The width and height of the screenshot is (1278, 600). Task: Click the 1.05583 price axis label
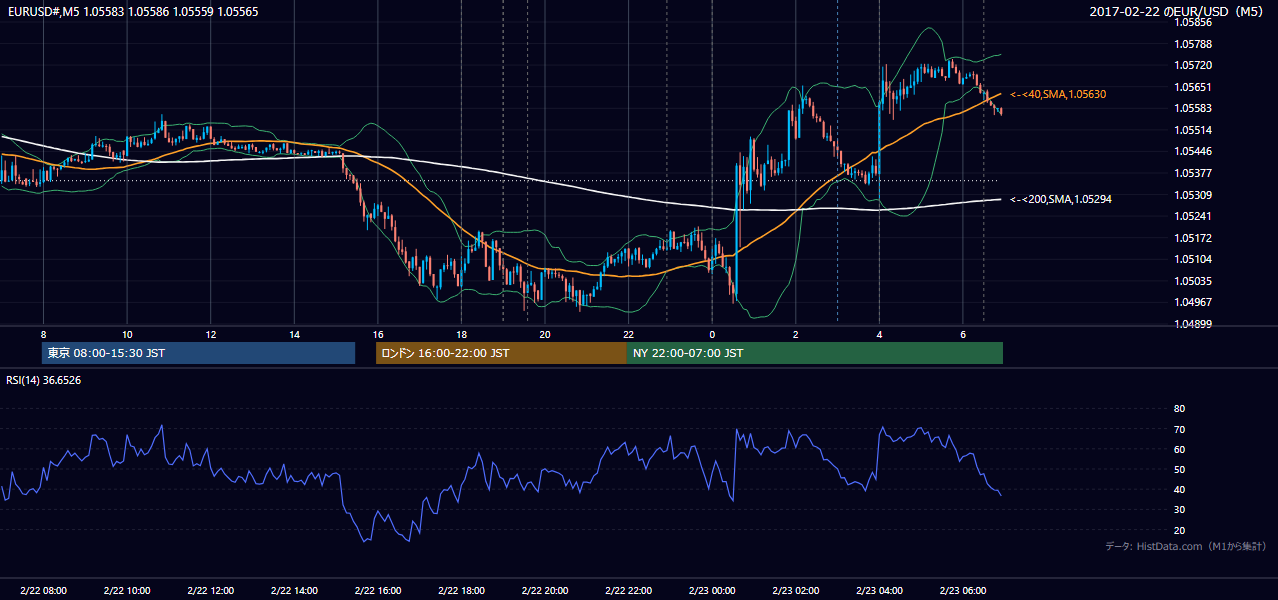tap(1194, 108)
